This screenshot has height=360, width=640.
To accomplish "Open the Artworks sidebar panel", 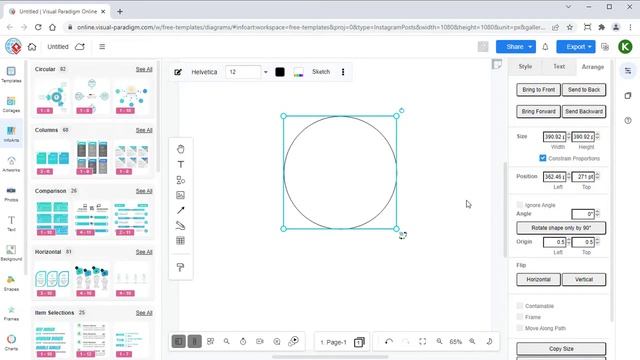I will click(11, 164).
